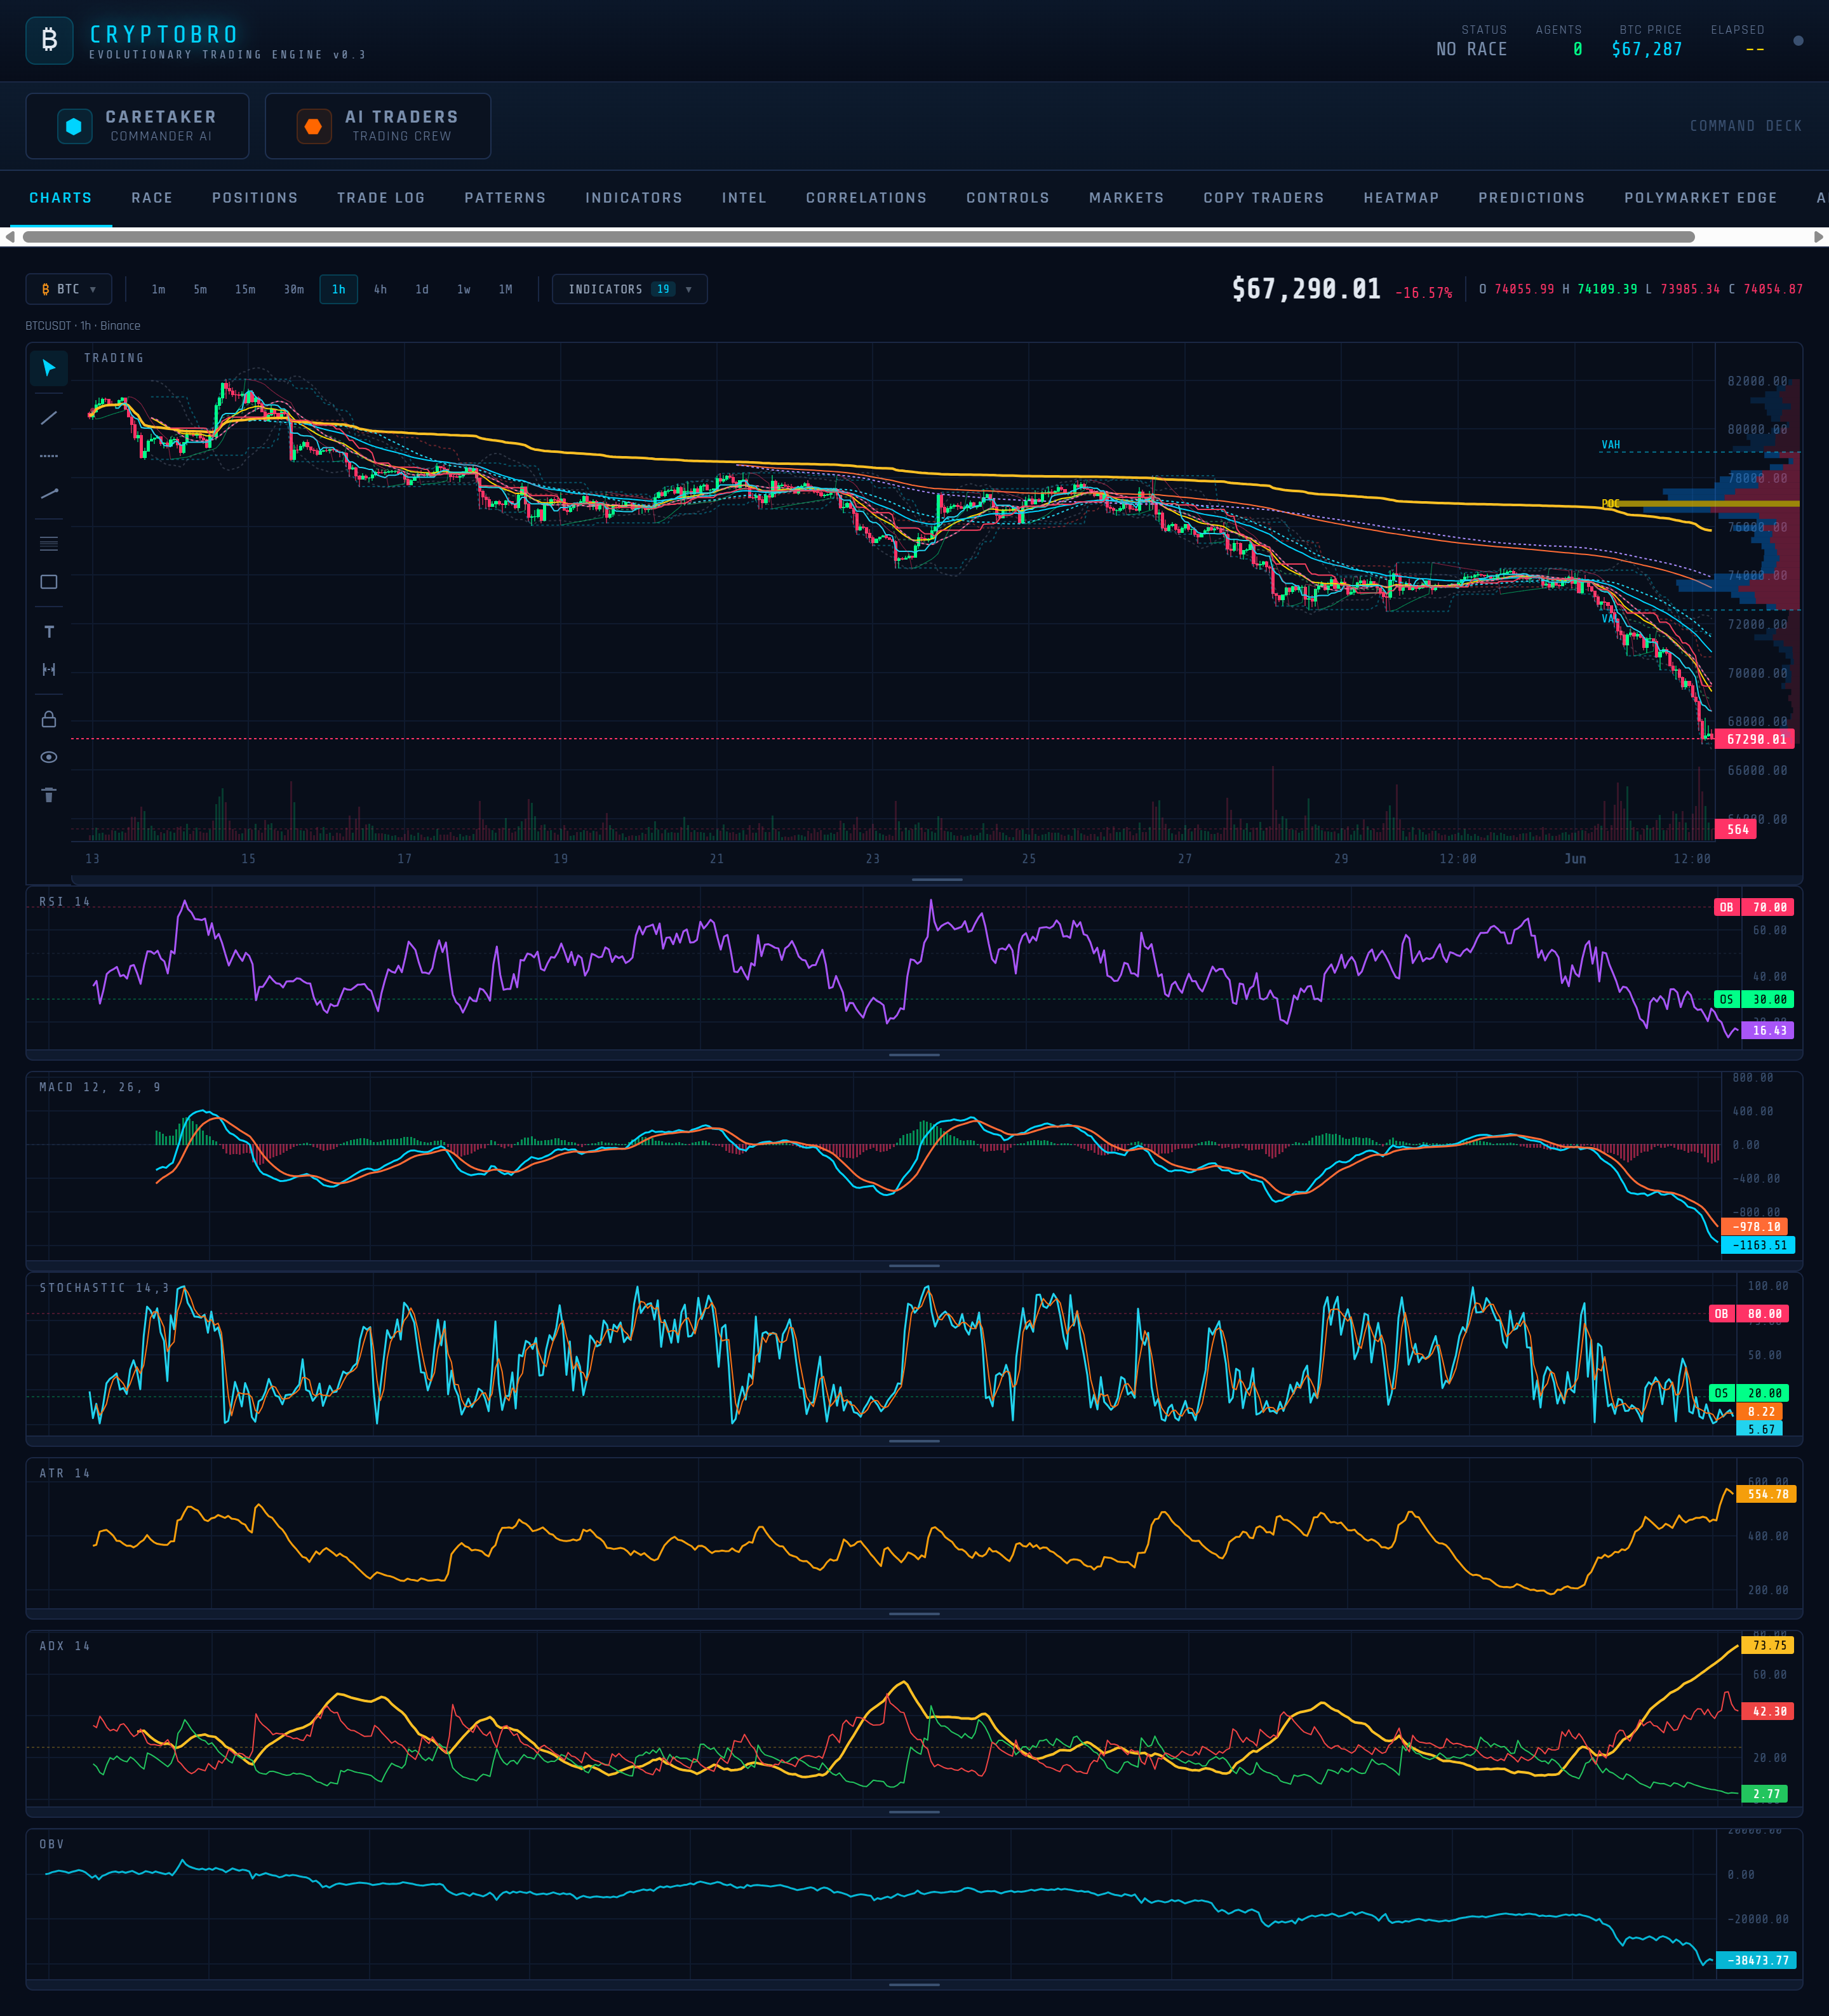
Task: Switch to the 15m timeframe
Action: [245, 289]
